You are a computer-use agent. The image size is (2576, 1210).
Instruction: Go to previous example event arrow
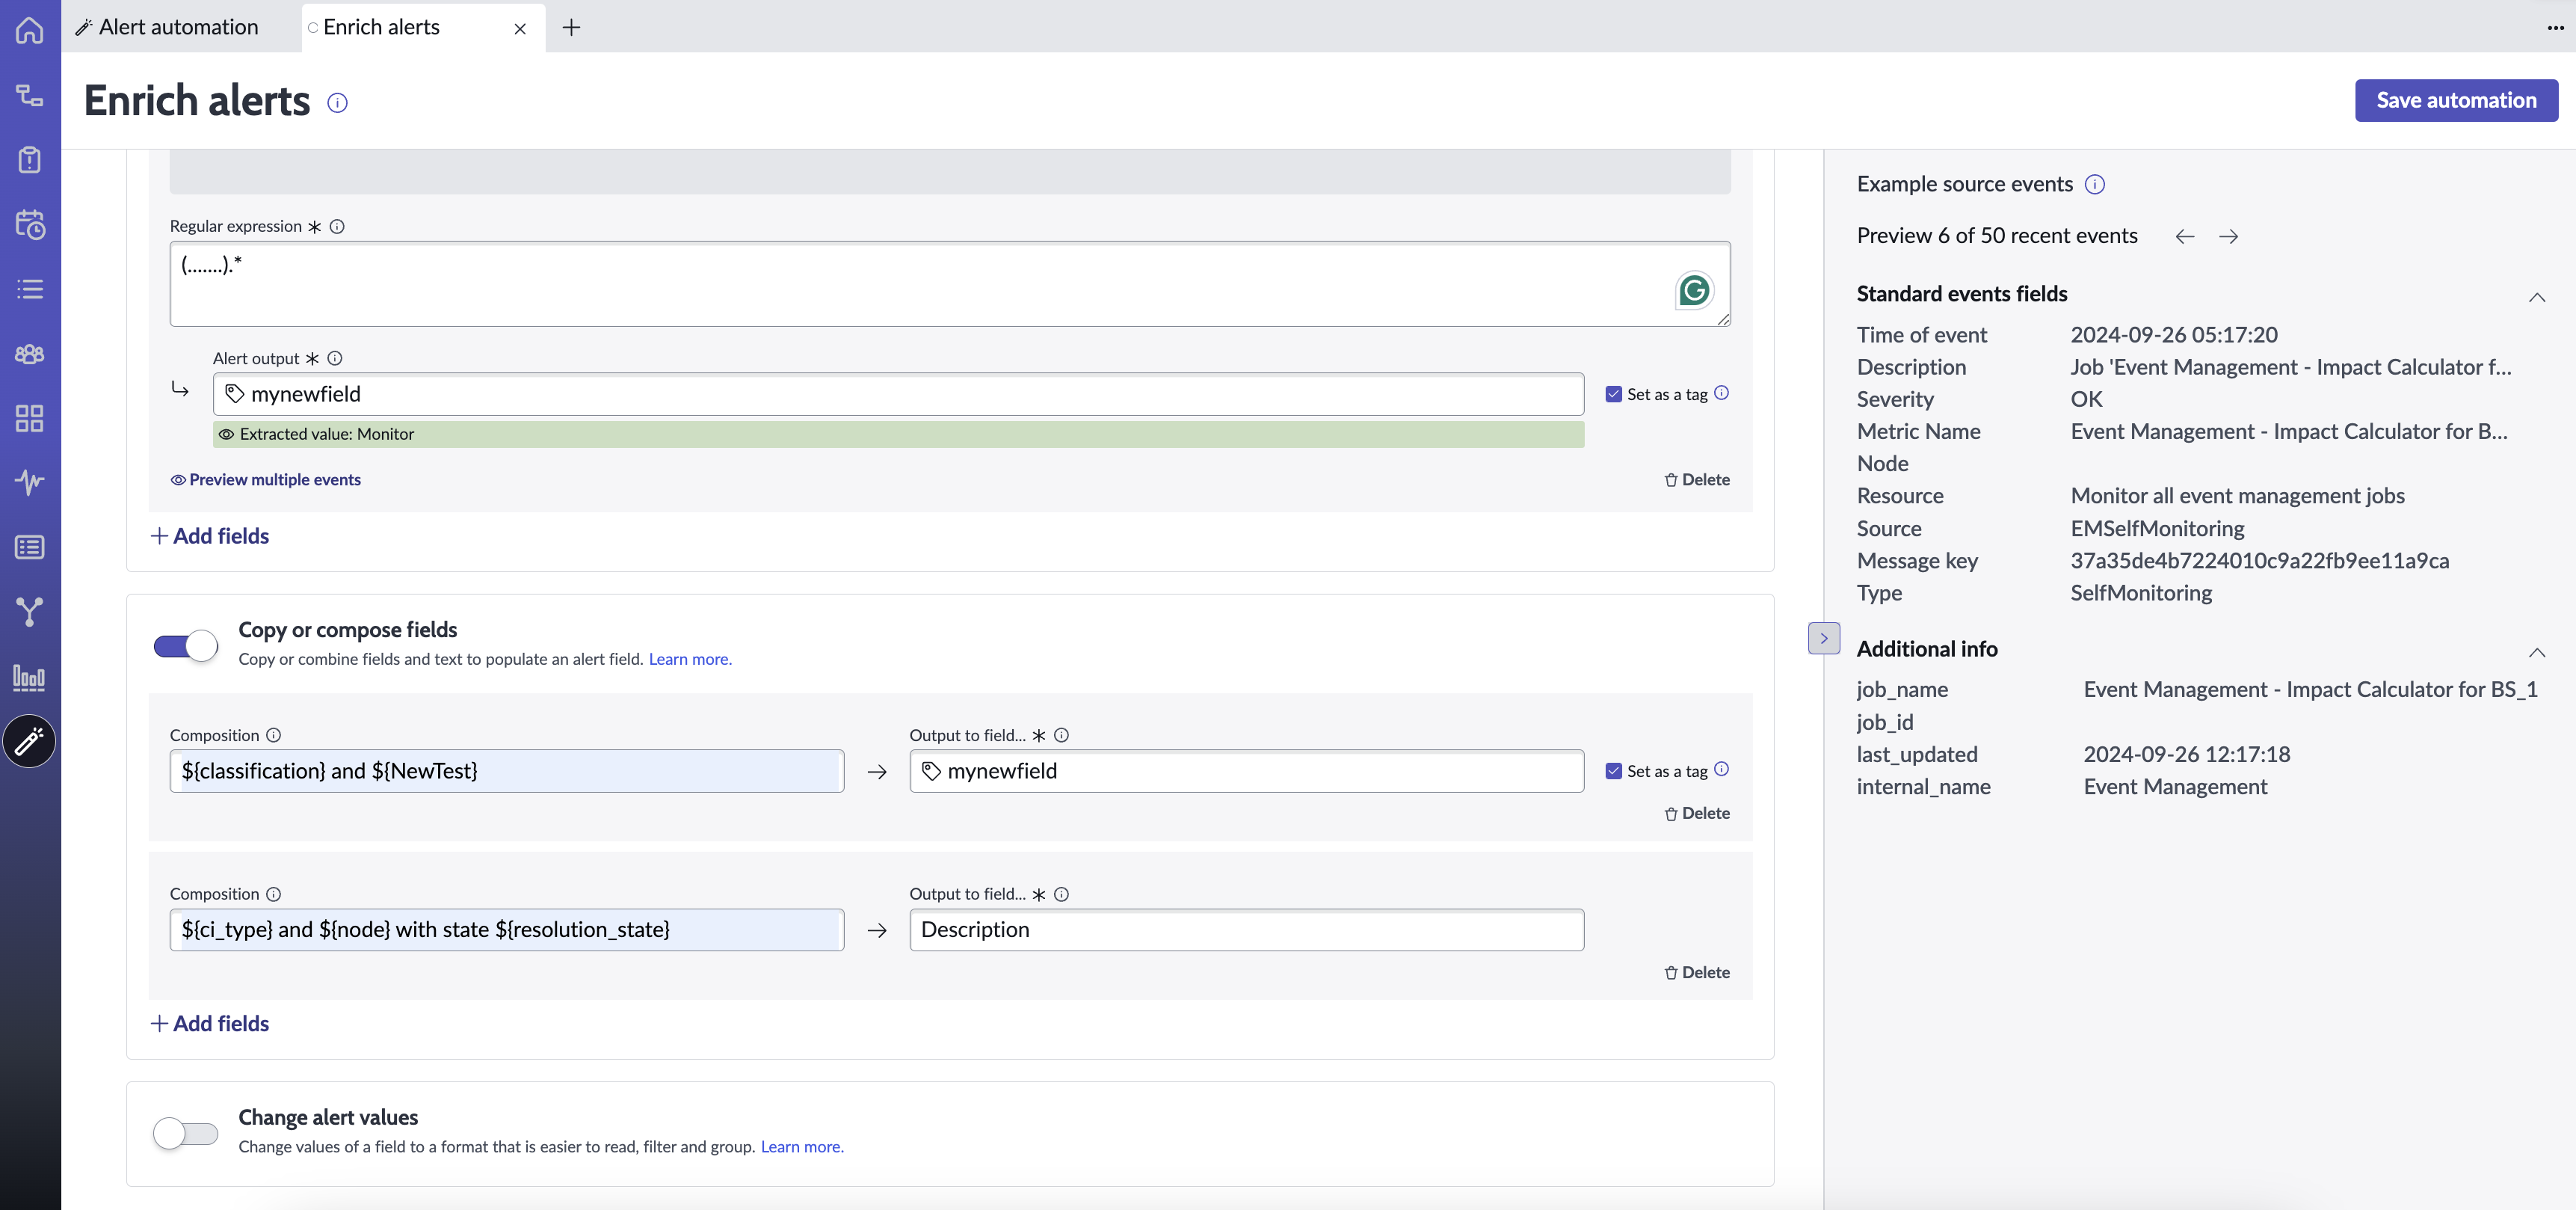2185,236
